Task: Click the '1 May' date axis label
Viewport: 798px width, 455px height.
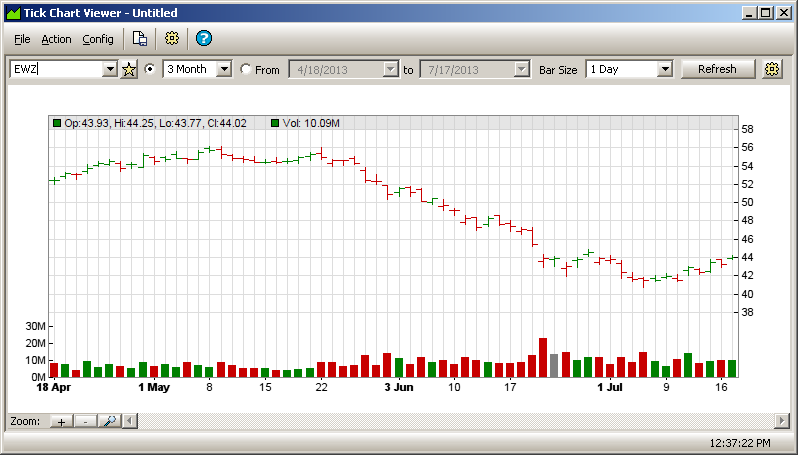Action: click(x=154, y=387)
